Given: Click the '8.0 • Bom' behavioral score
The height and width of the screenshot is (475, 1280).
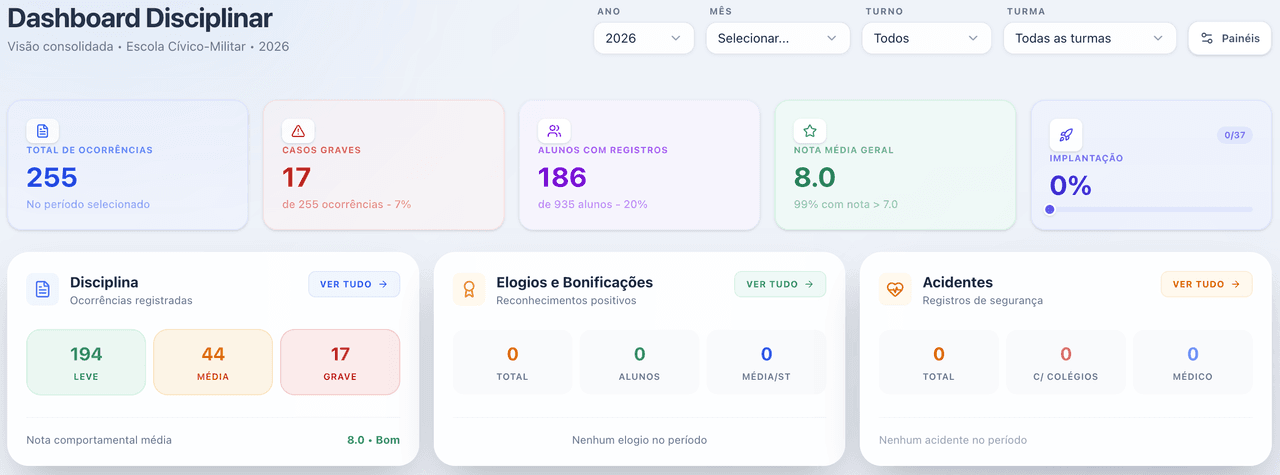Looking at the screenshot, I should pyautogui.click(x=373, y=440).
